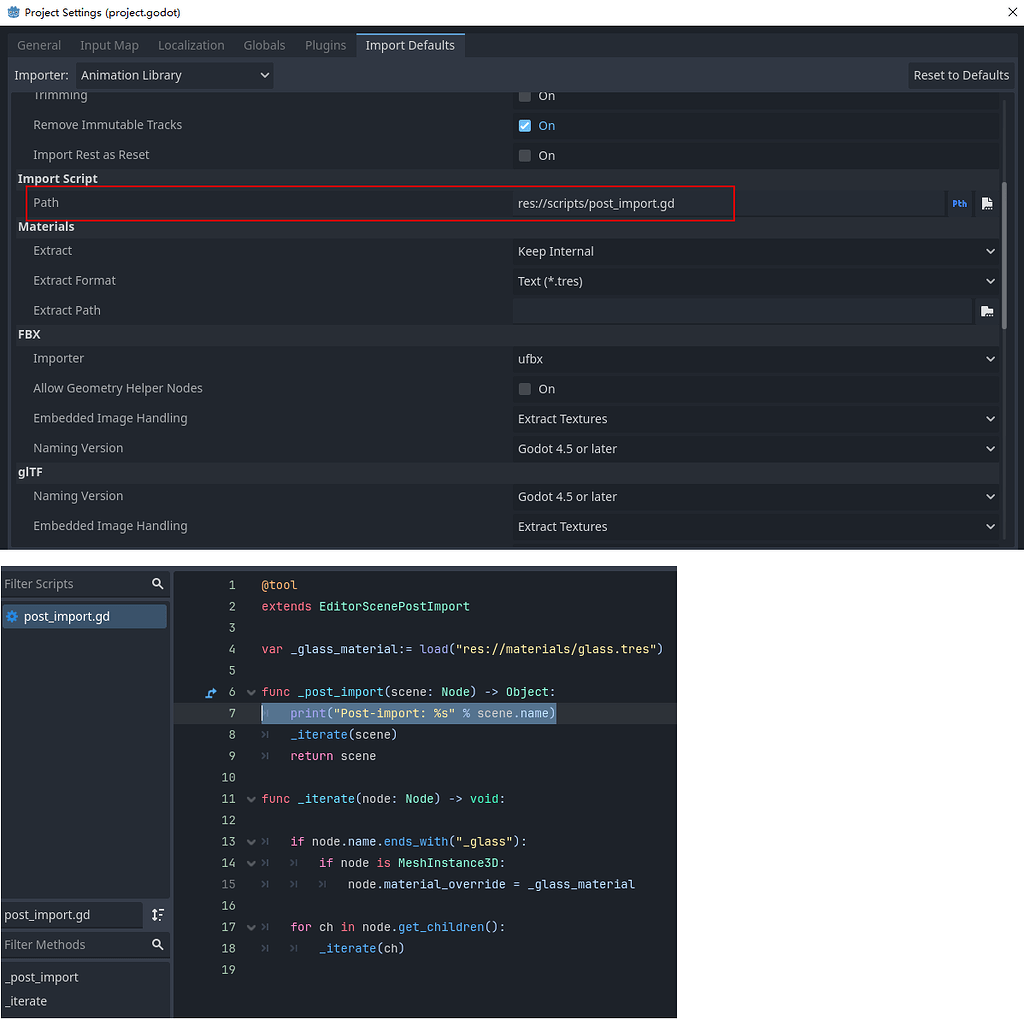
Task: Click the Filter Methods search icon
Action: pyautogui.click(x=157, y=945)
